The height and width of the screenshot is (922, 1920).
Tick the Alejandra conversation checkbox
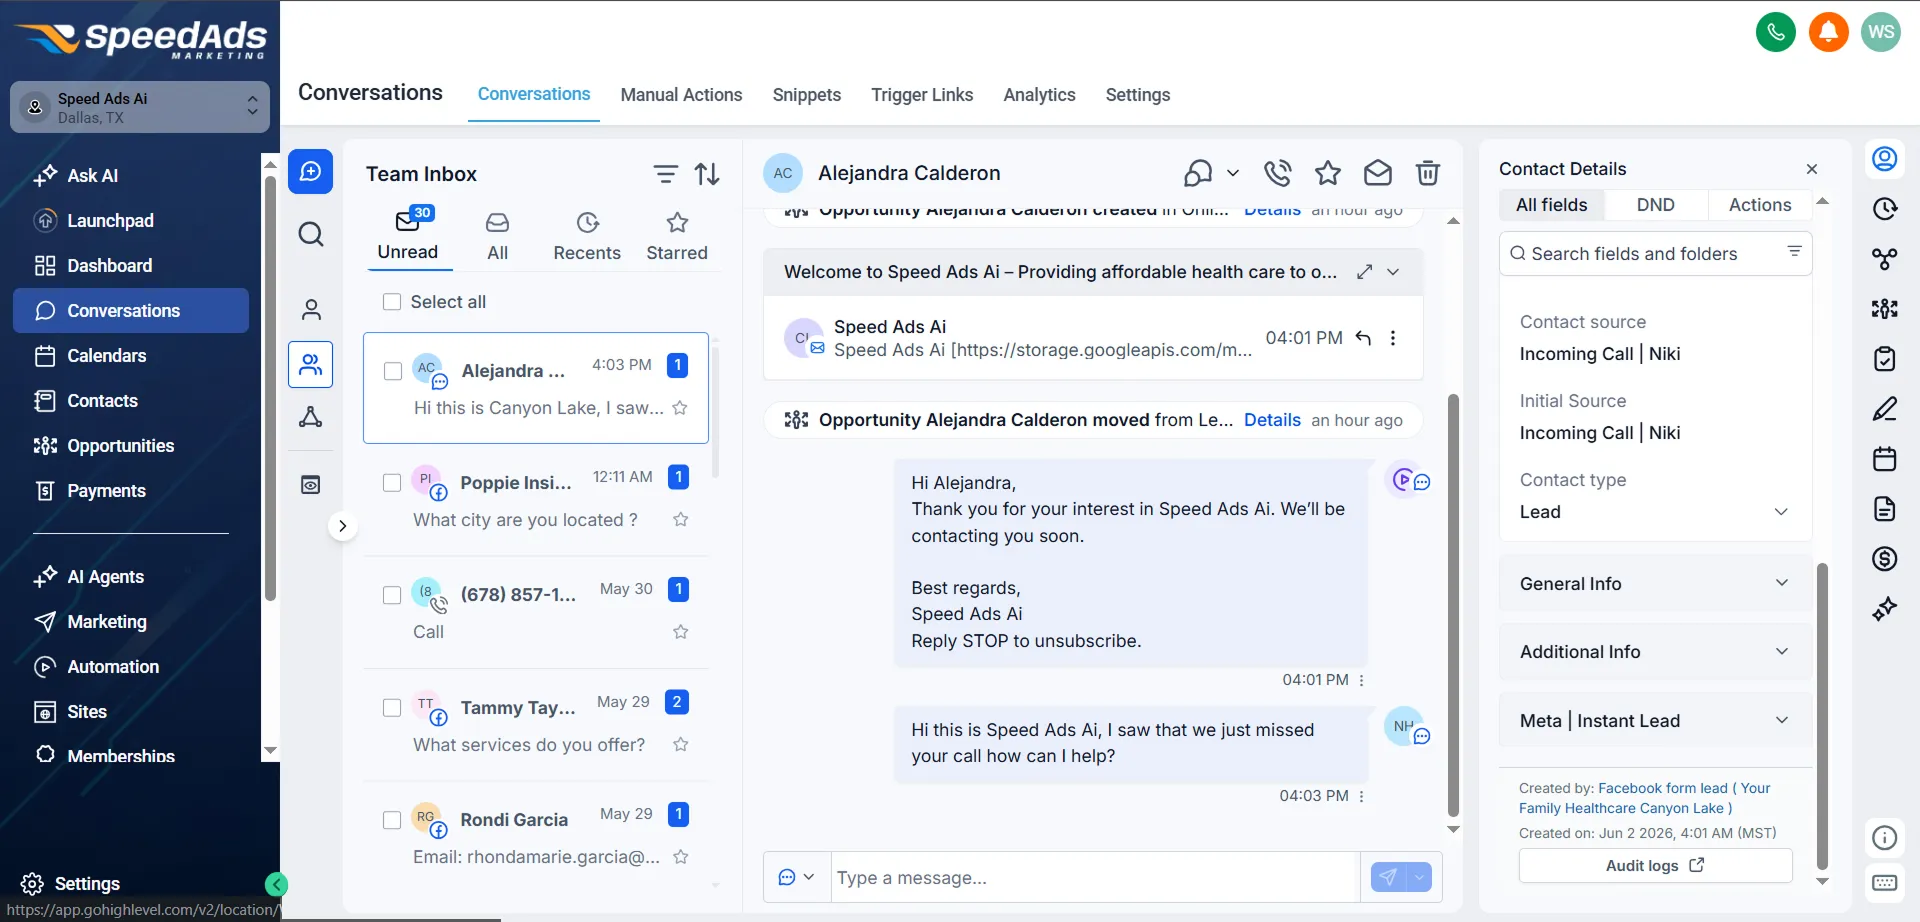click(x=393, y=371)
